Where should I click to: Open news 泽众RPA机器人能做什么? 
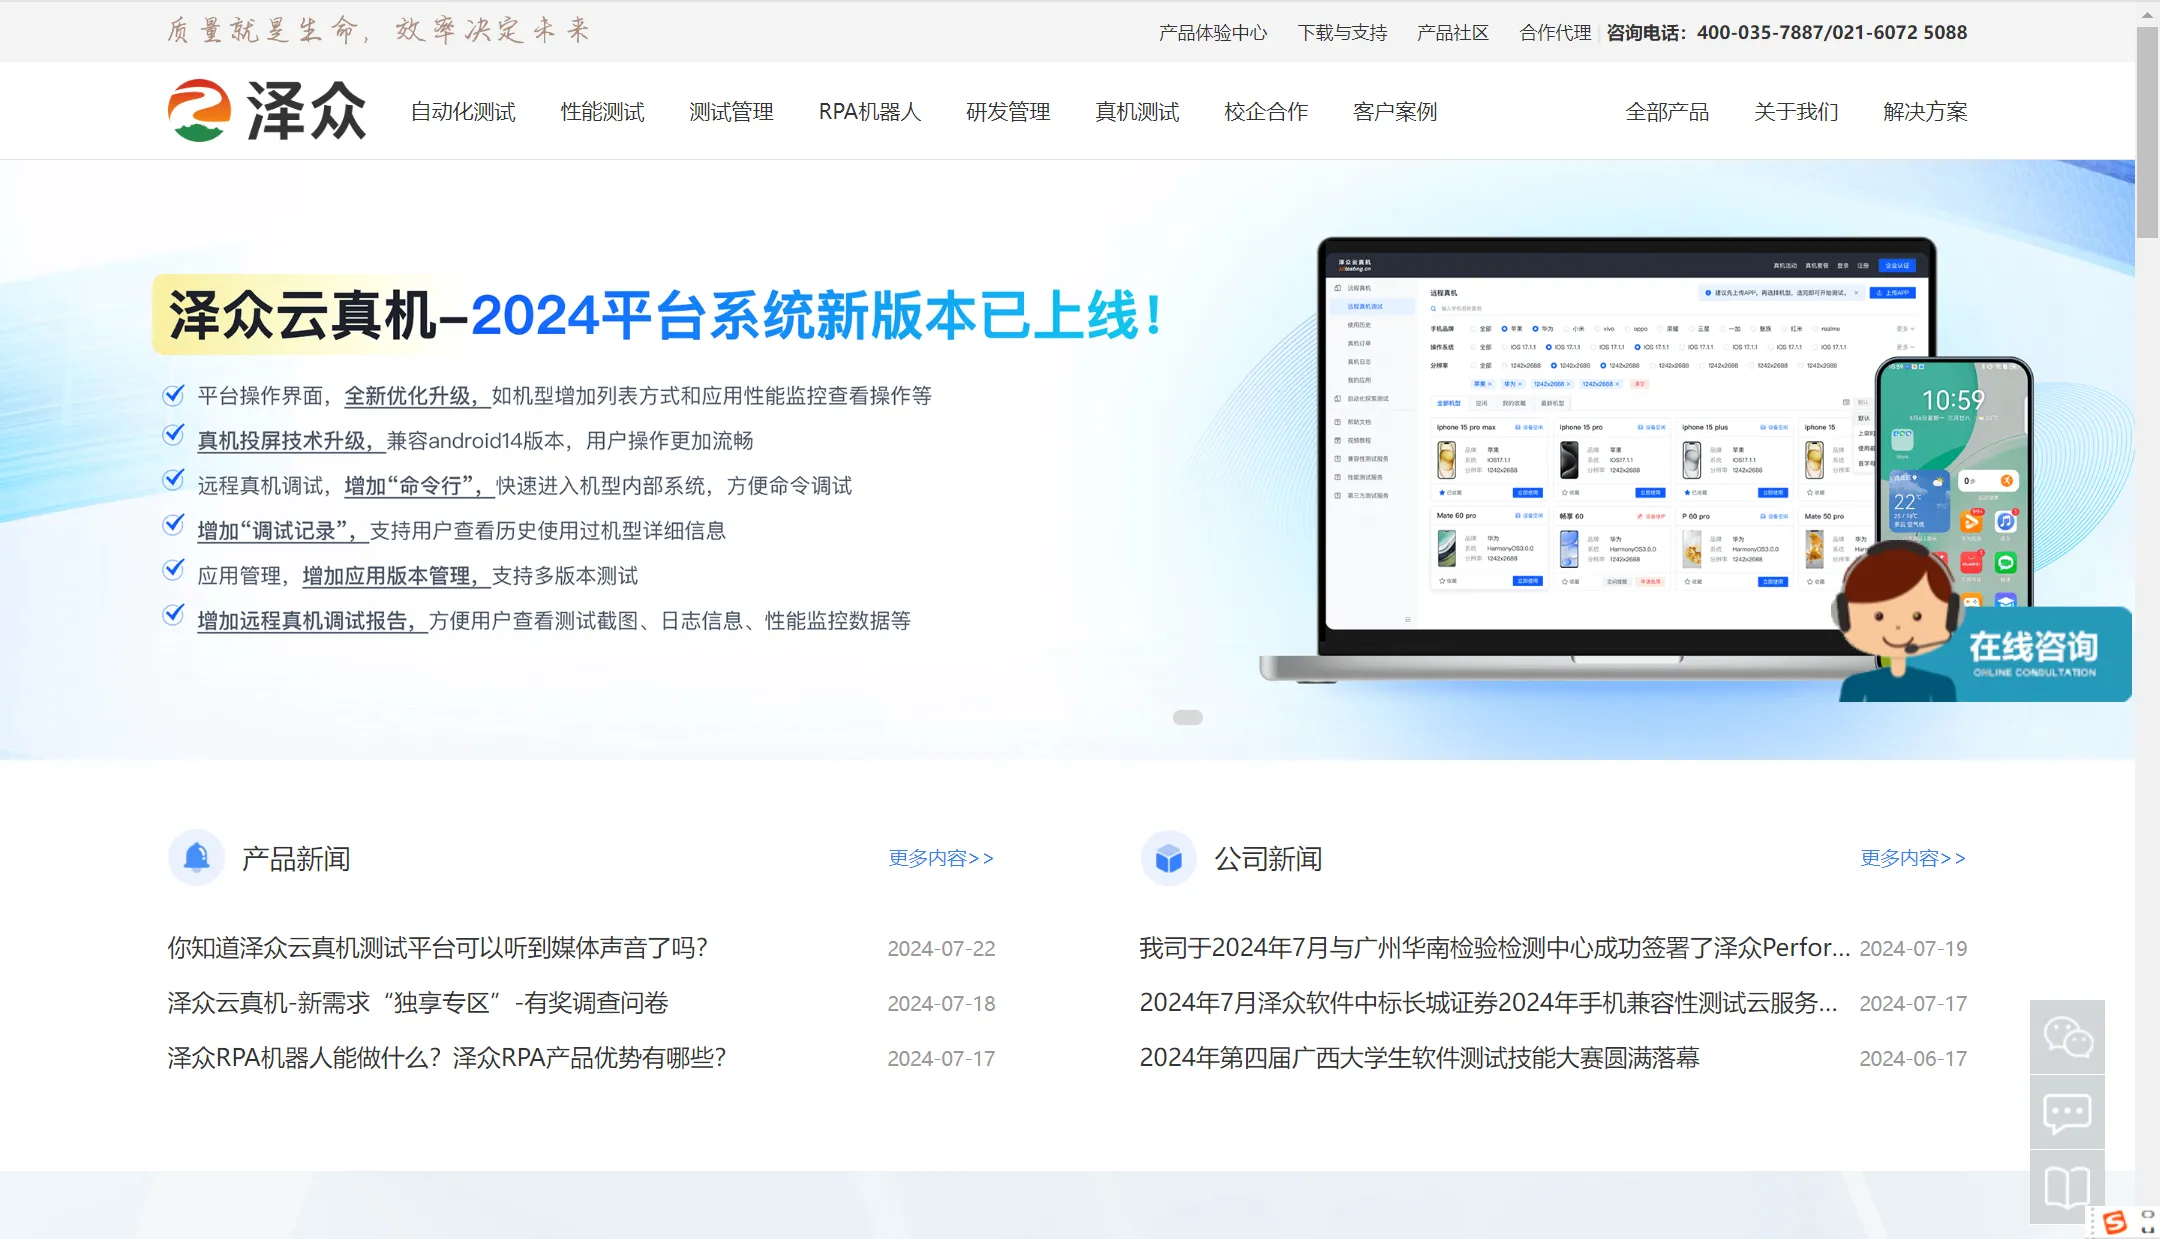[x=447, y=1058]
